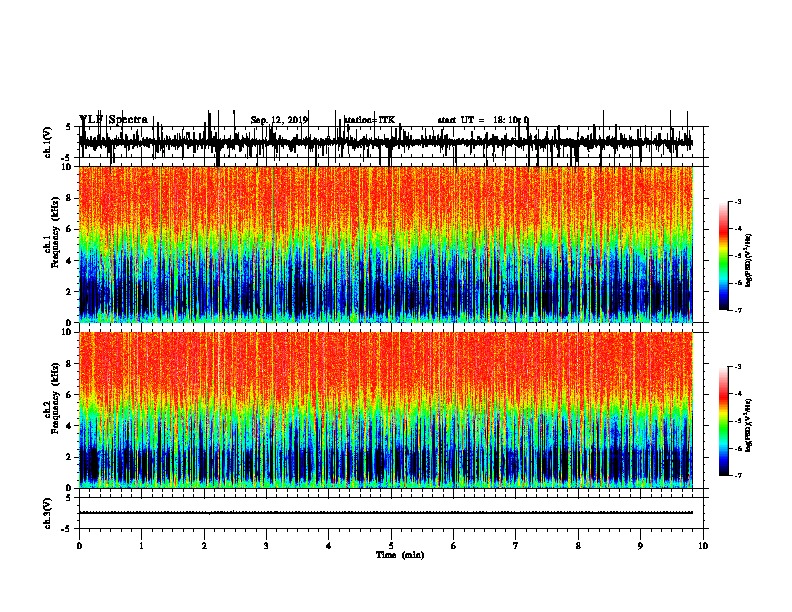
Task: Click the "9" tick on the time axis
Action: [x=640, y=546]
